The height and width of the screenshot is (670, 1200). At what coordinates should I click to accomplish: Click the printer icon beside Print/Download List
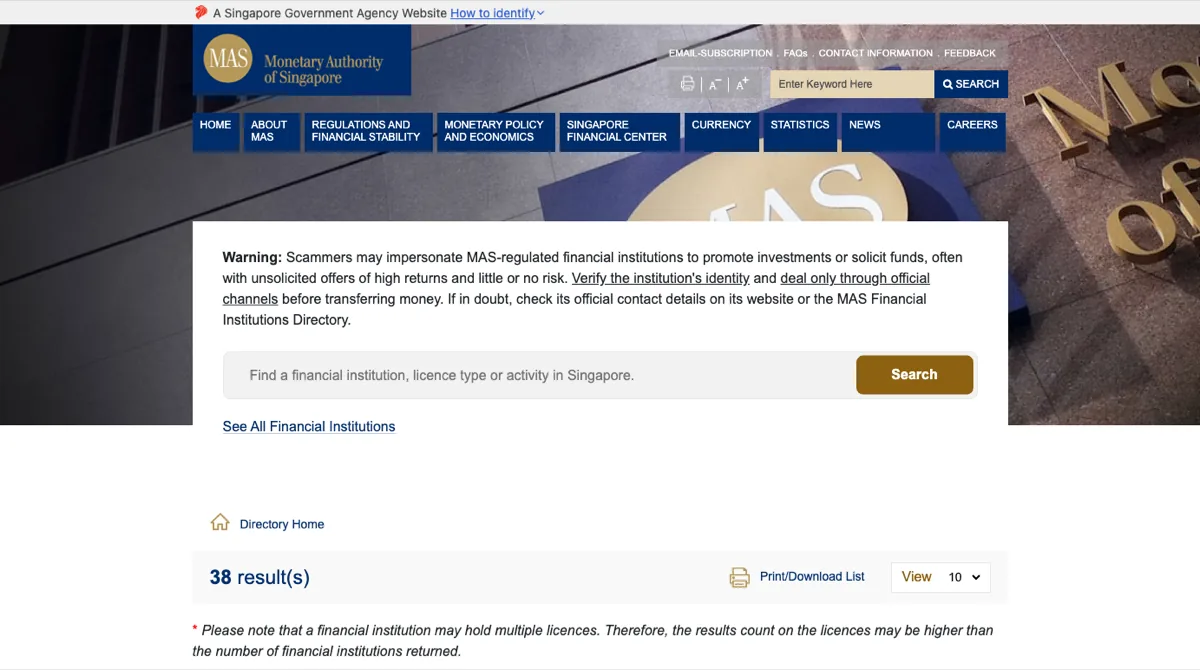tap(739, 577)
